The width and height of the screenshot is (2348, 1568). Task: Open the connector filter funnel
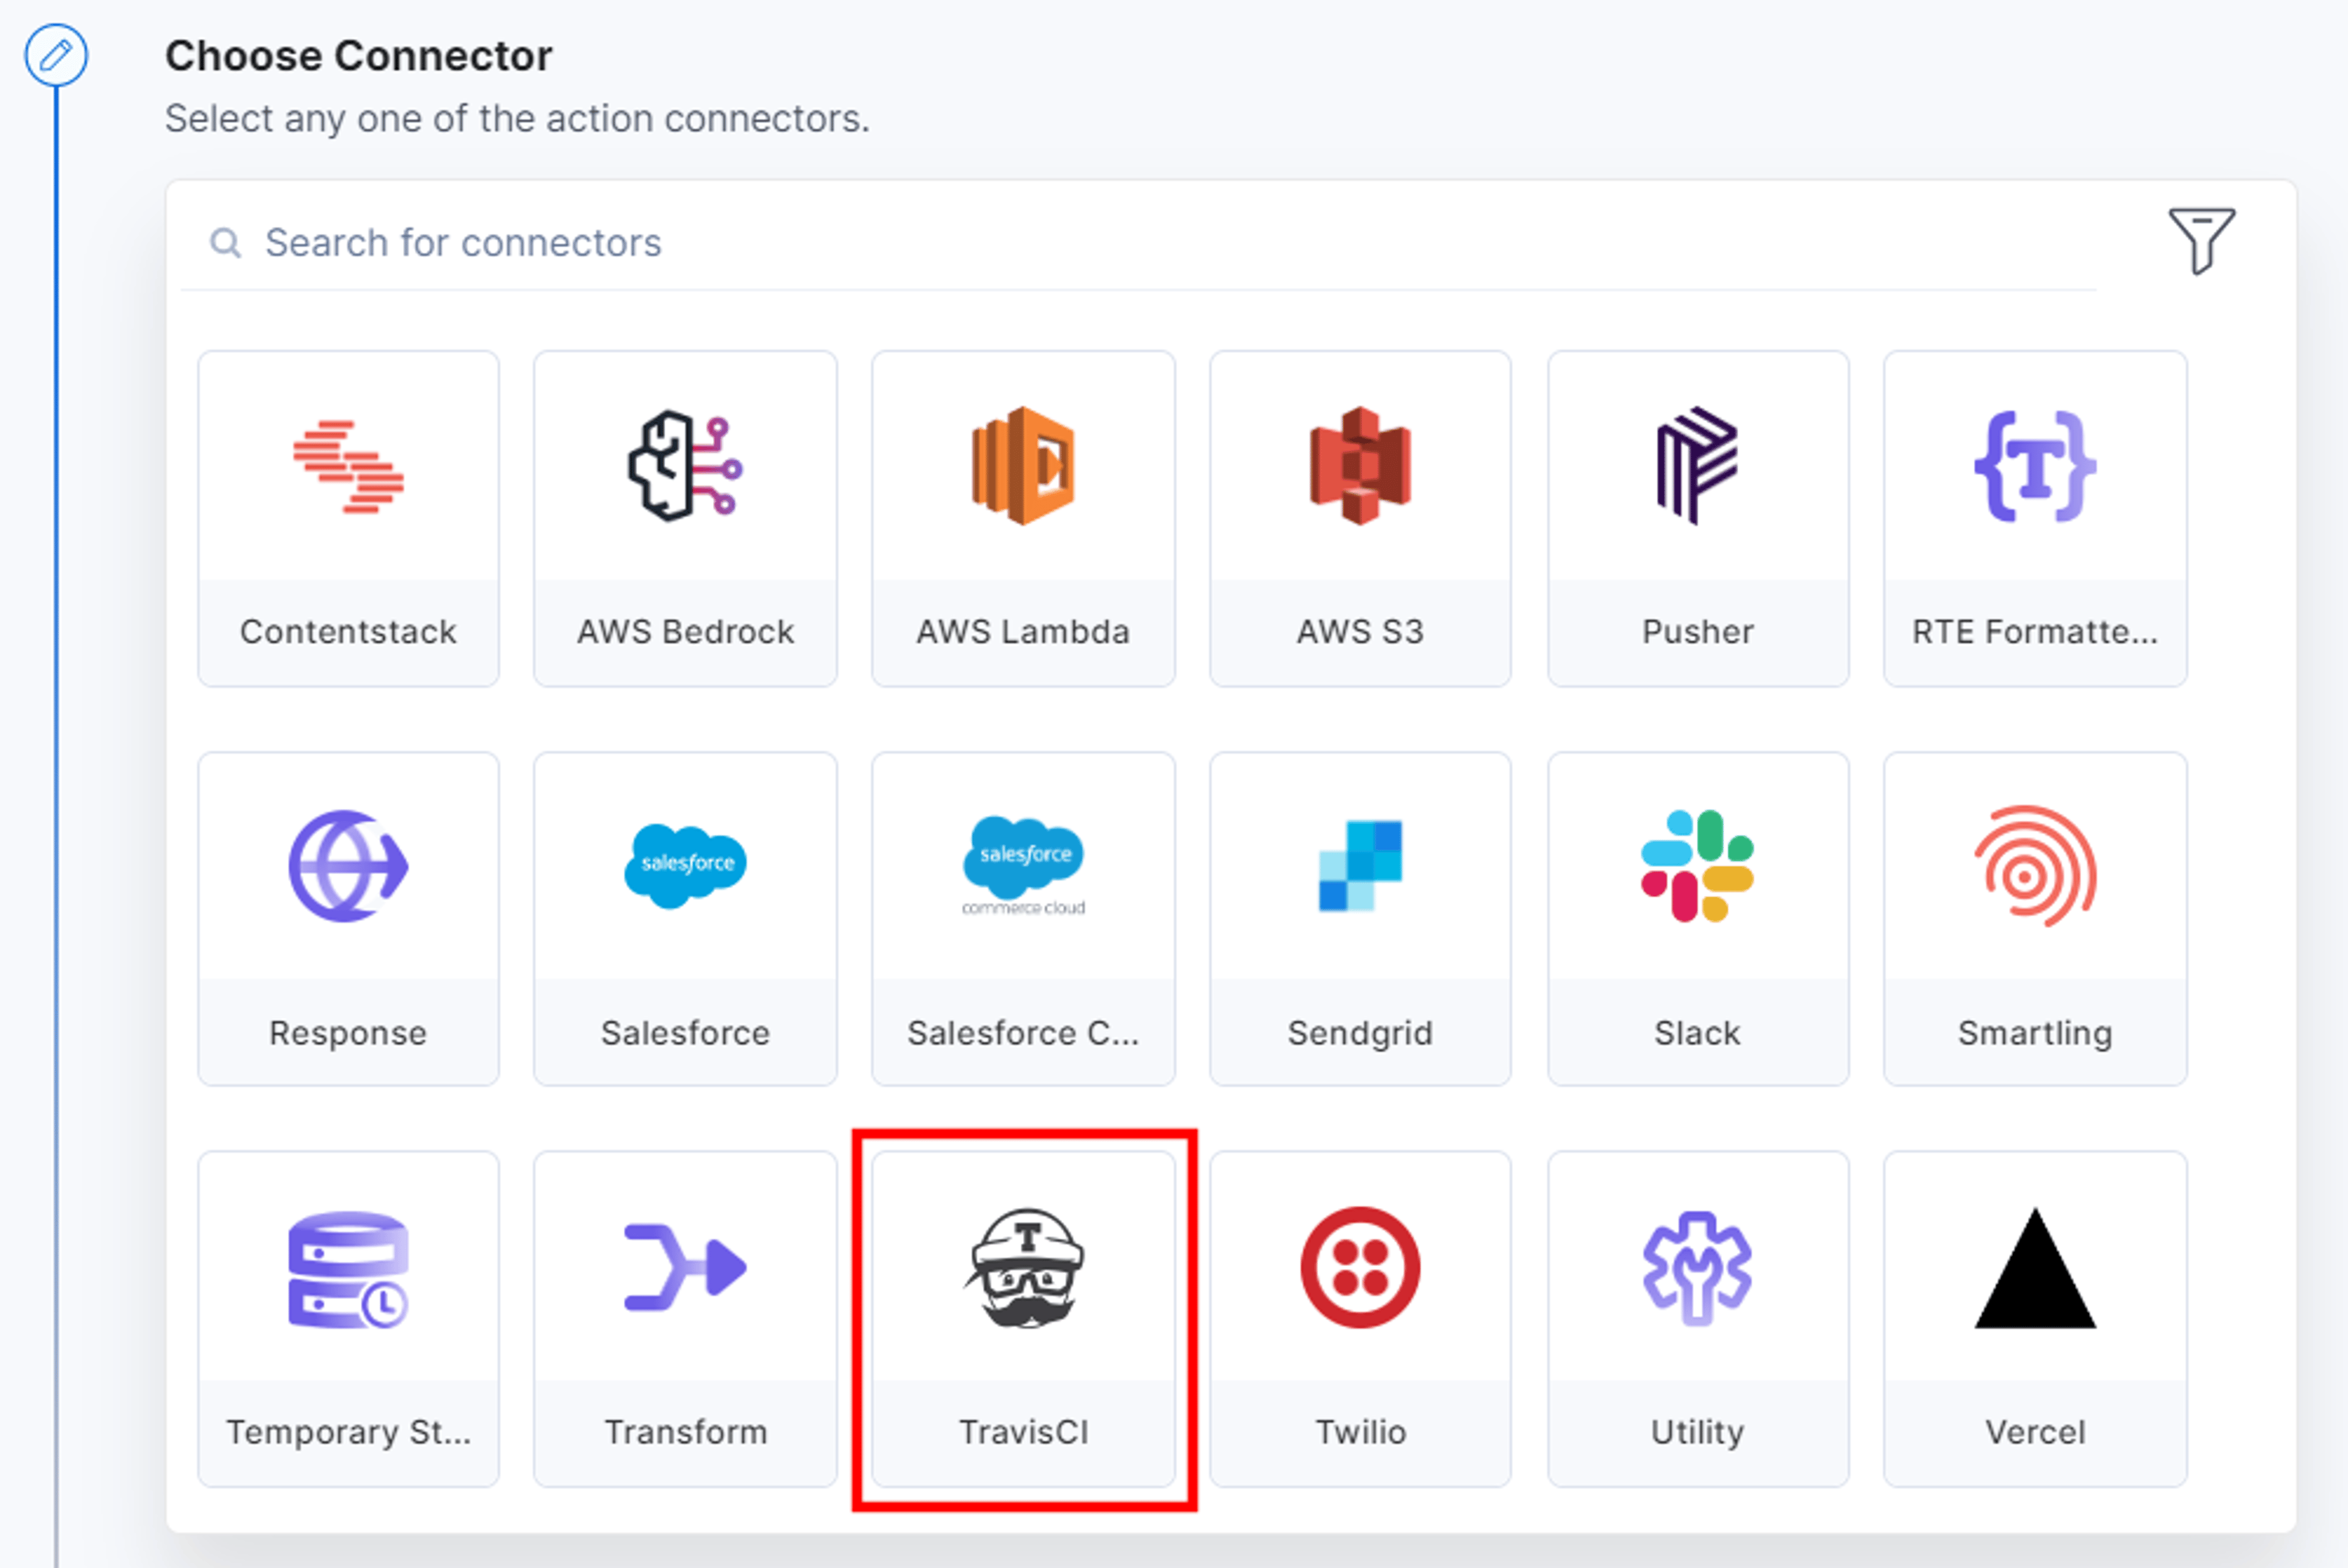pyautogui.click(x=2201, y=240)
